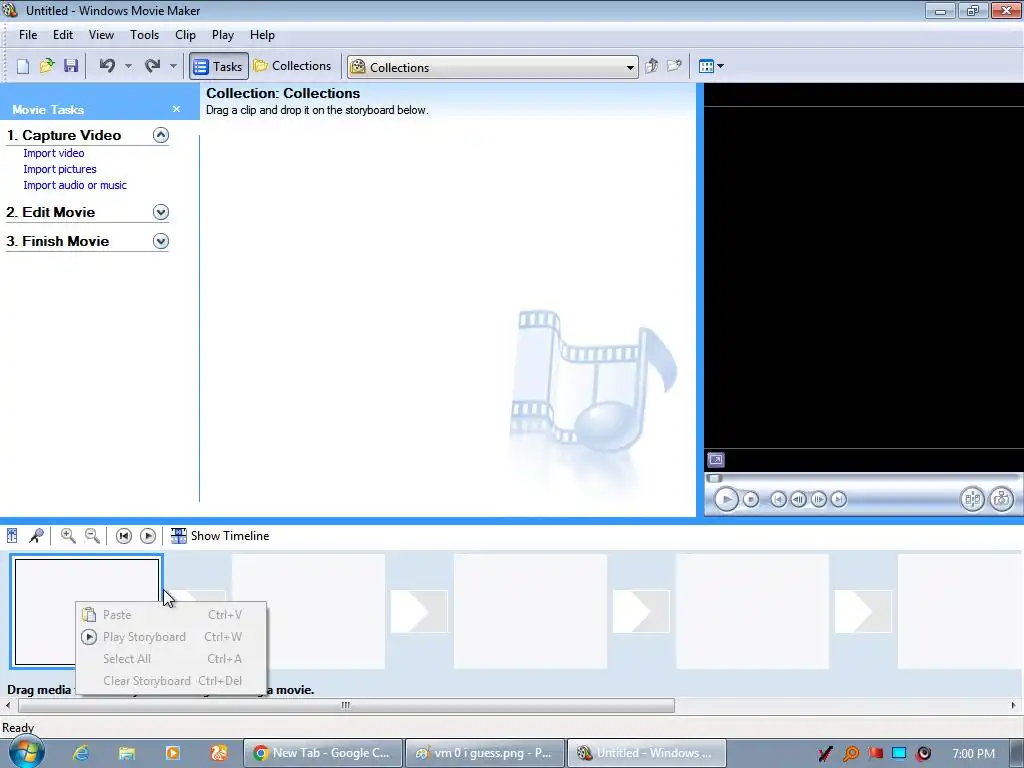Click the Open Project folder icon
1024x768 pixels.
[47, 66]
